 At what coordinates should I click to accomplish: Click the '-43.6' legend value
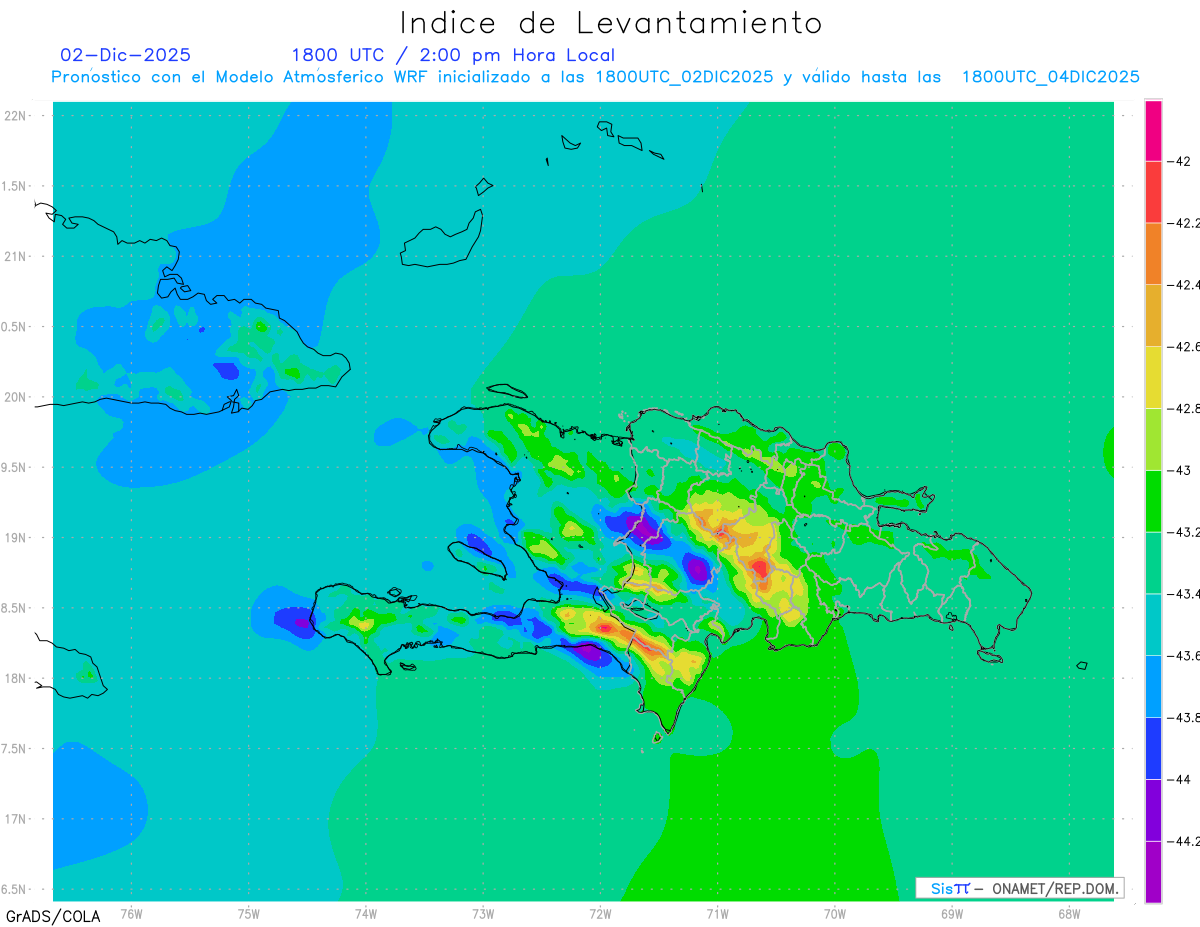tap(1185, 656)
